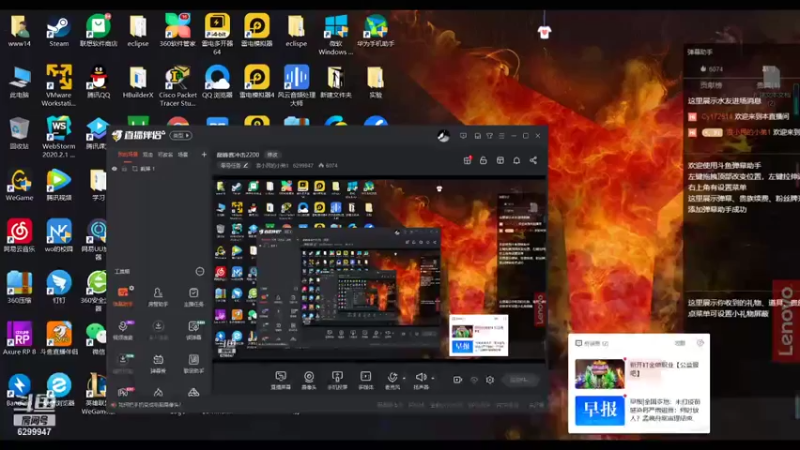Add a screen capture source from bottom toolbar

tap(281, 380)
